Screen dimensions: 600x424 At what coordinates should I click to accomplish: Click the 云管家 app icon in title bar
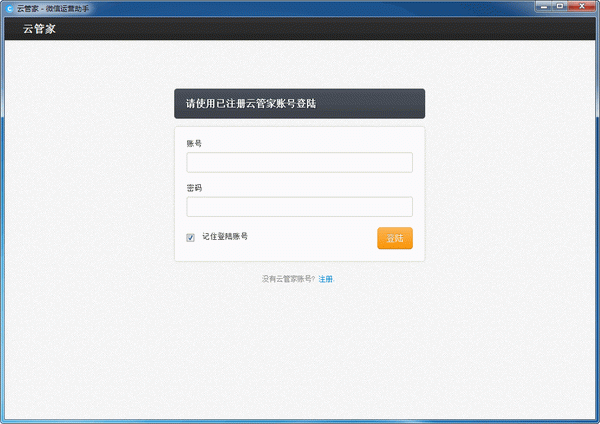10,8
